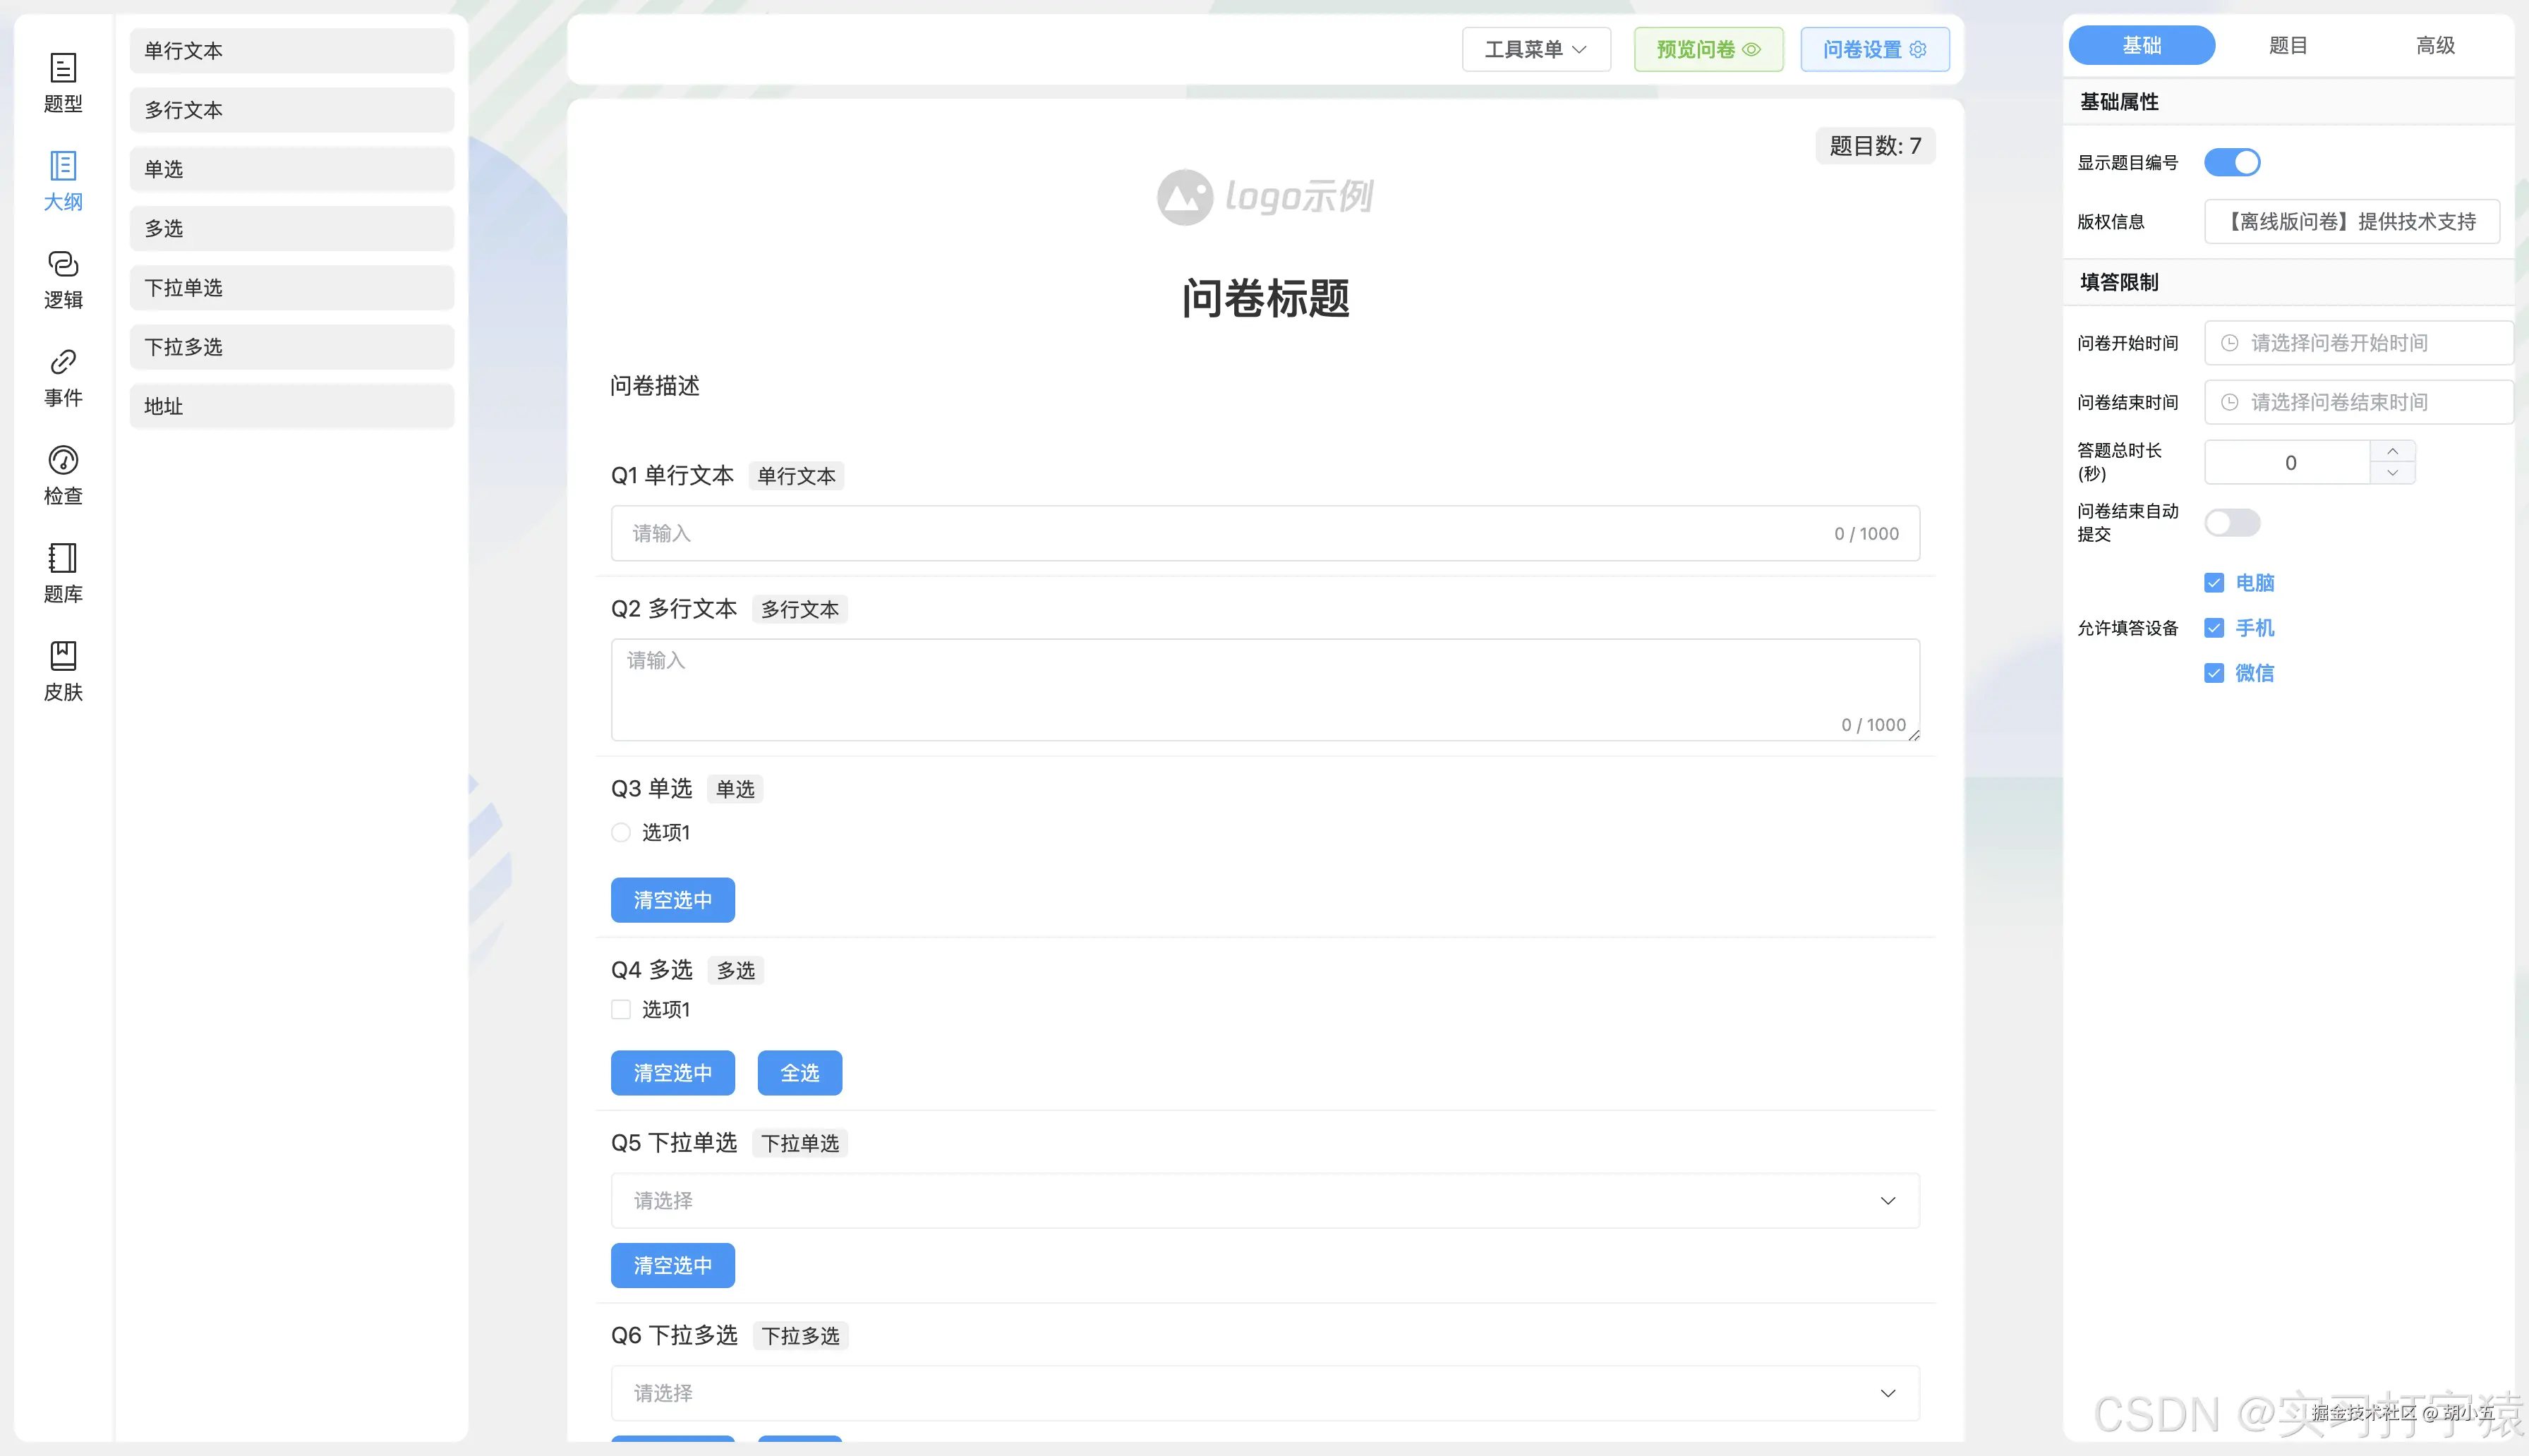This screenshot has height=1456, width=2529.
Task: Click the 全选 button under Q4
Action: point(799,1072)
